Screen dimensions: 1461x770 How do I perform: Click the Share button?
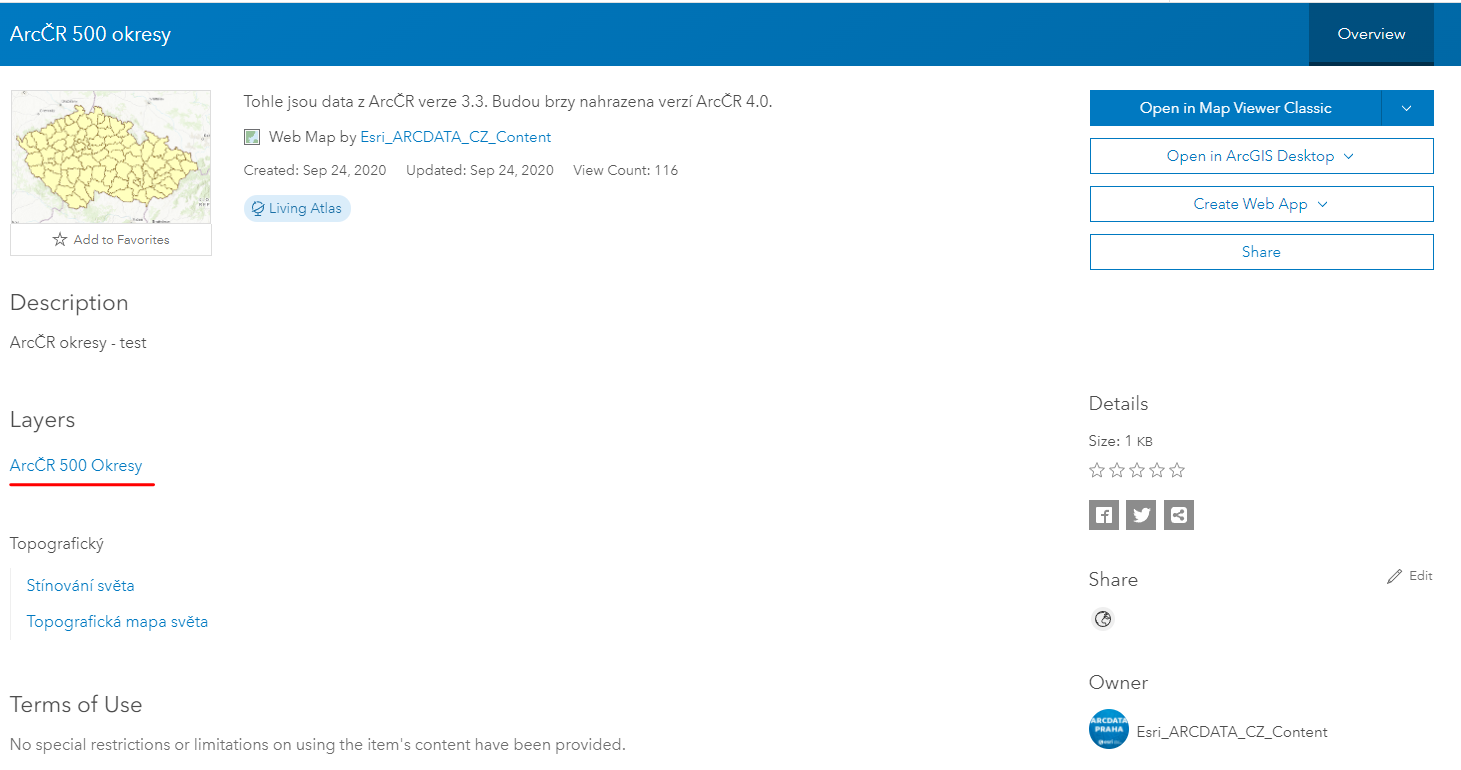pyautogui.click(x=1261, y=252)
